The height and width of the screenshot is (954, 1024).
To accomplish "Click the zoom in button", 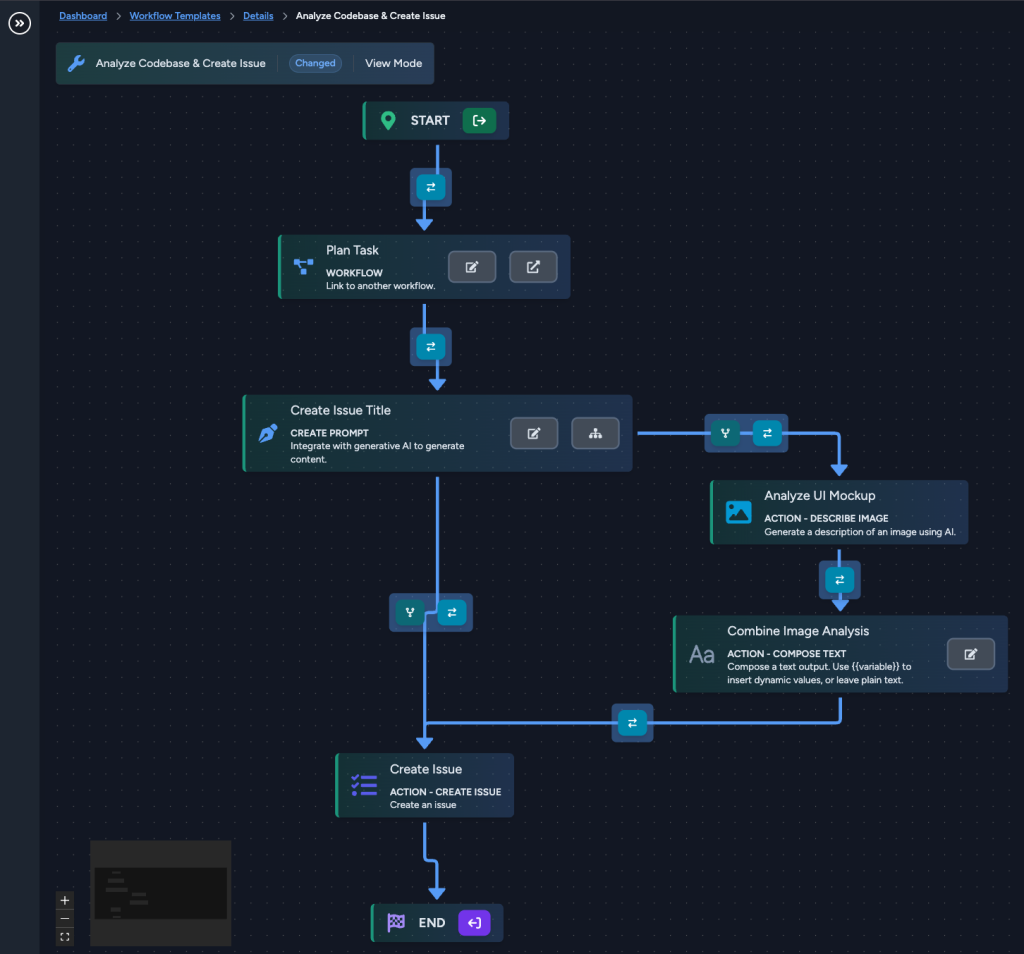I will point(64,900).
